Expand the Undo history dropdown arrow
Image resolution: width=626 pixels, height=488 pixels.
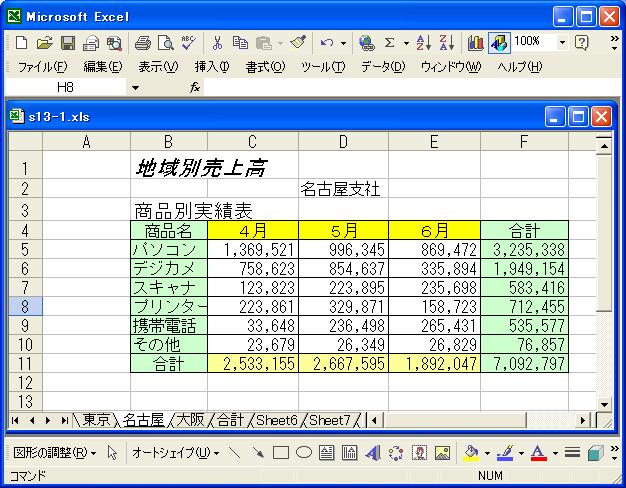(343, 43)
